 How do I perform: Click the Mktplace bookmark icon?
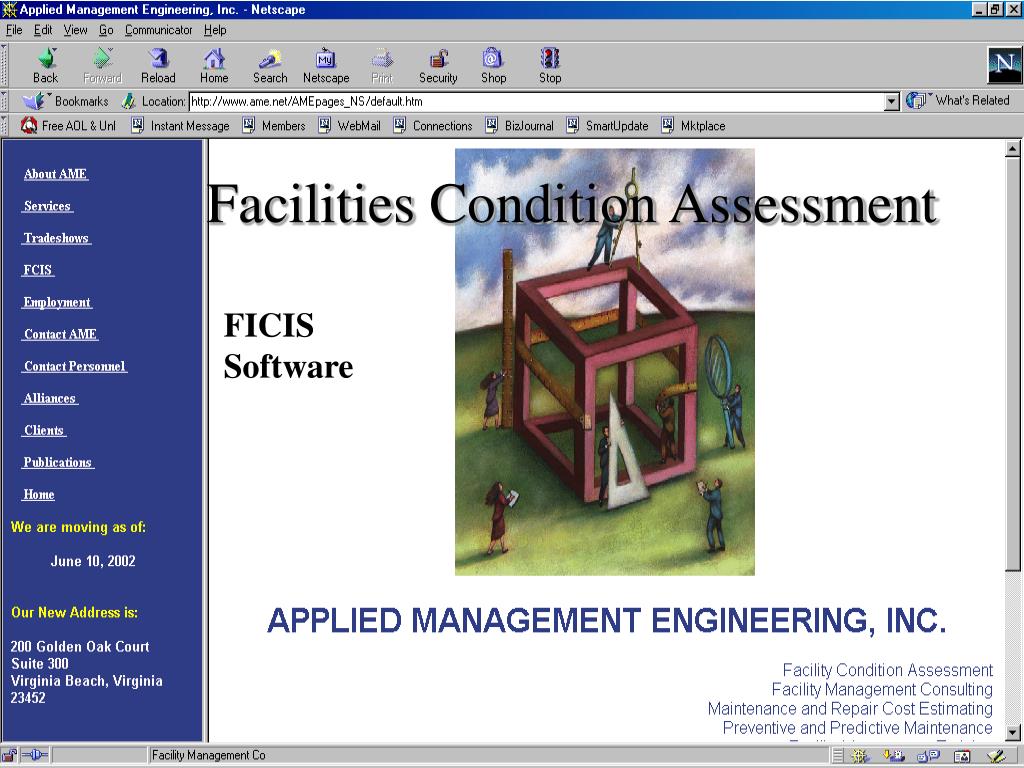point(667,125)
